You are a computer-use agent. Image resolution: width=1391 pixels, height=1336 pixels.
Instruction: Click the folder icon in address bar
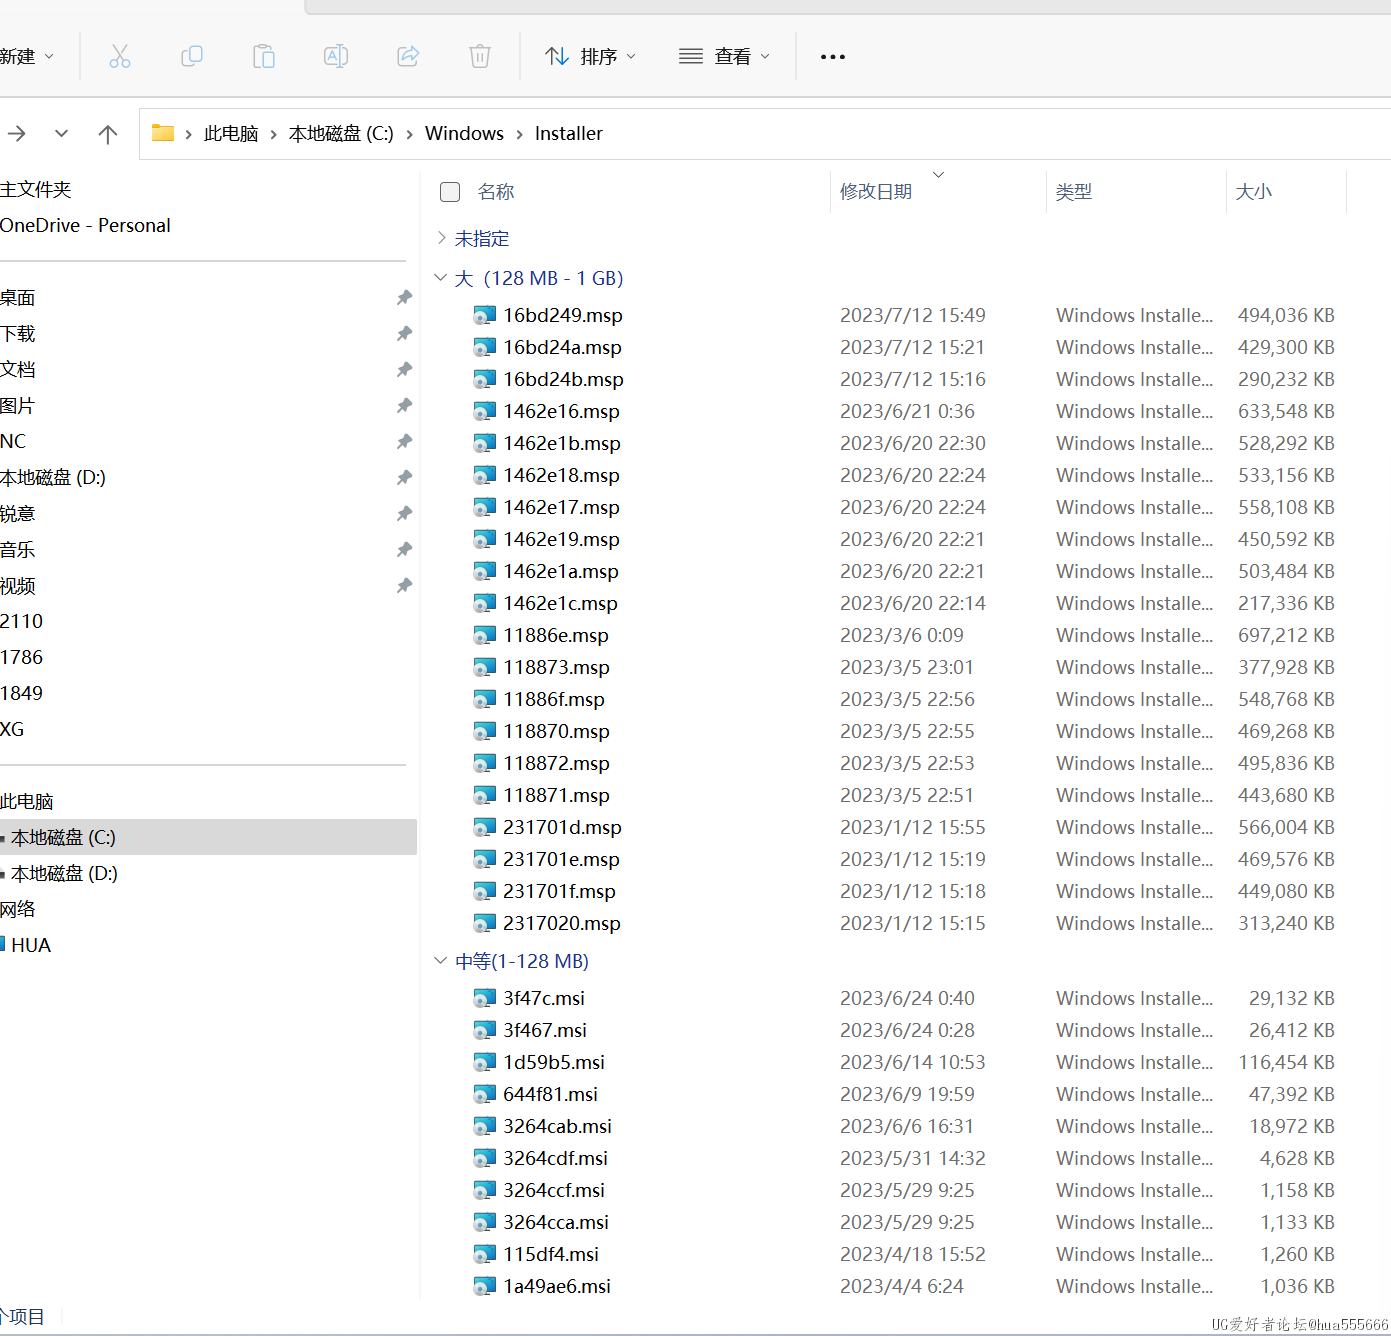pyautogui.click(x=163, y=133)
